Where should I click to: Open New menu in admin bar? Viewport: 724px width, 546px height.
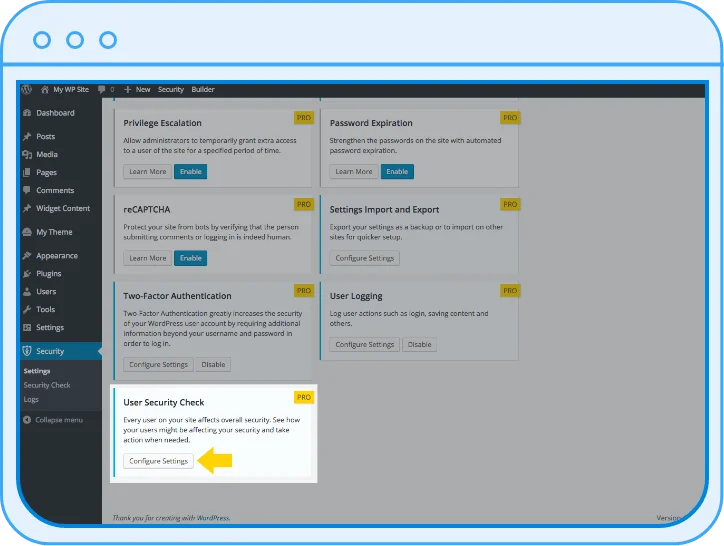[143, 89]
